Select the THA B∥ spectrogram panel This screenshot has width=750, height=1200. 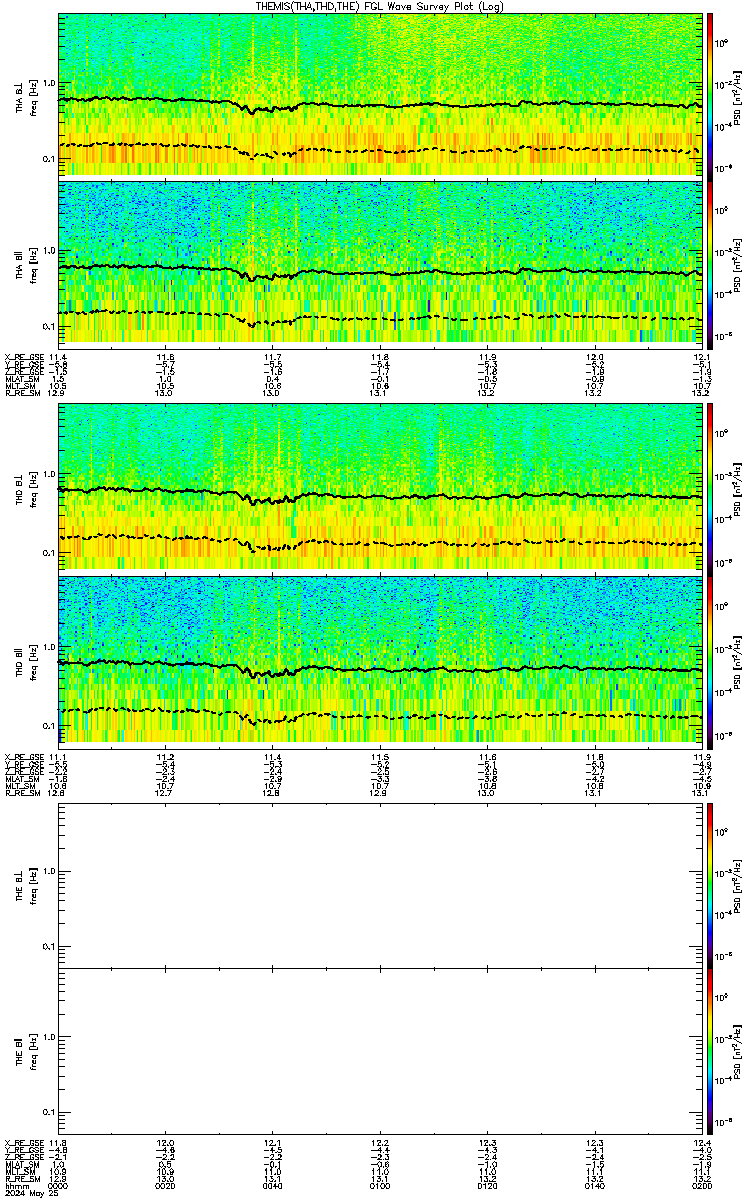click(x=379, y=263)
